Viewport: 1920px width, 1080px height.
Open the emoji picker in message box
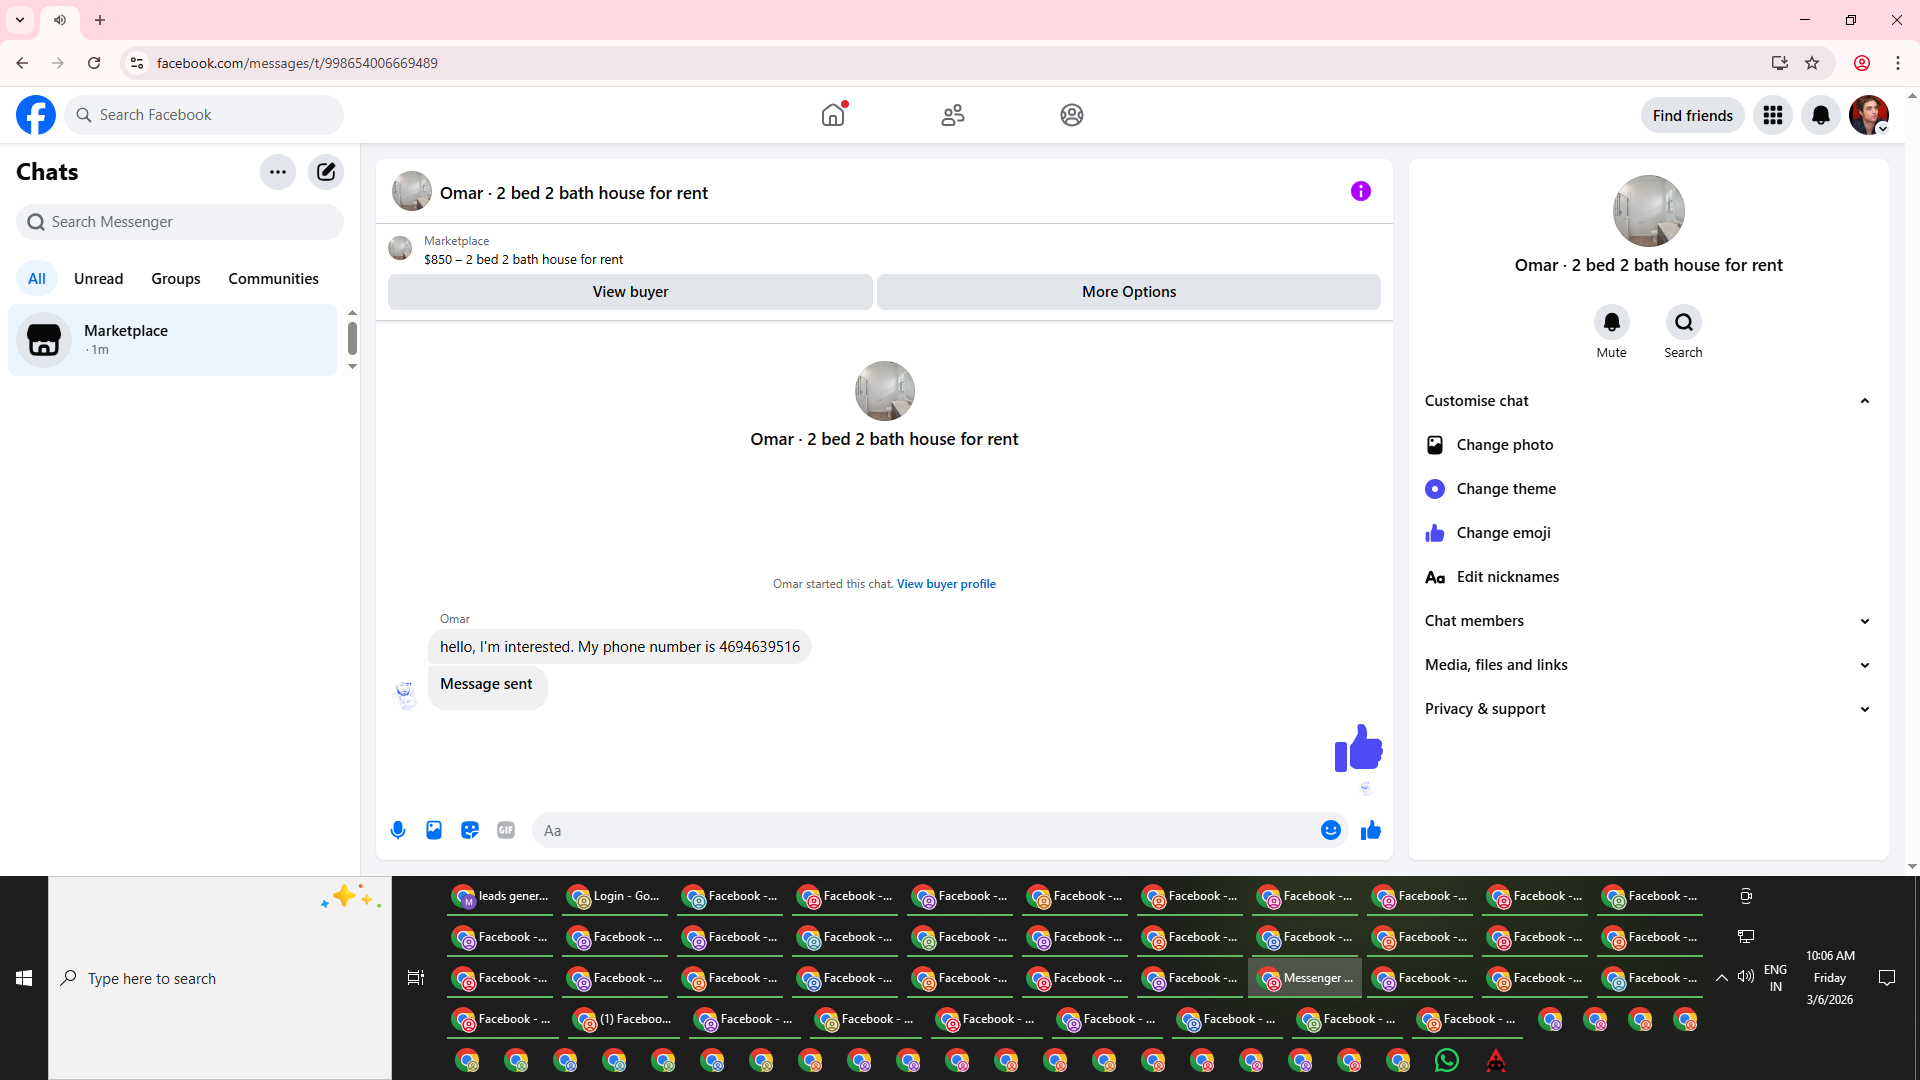(1330, 830)
